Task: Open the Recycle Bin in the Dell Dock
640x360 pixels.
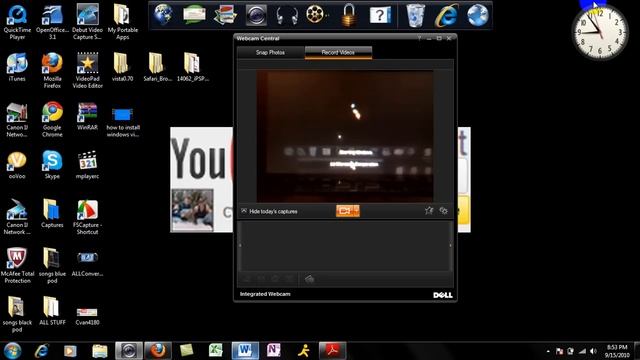Action: click(x=416, y=15)
